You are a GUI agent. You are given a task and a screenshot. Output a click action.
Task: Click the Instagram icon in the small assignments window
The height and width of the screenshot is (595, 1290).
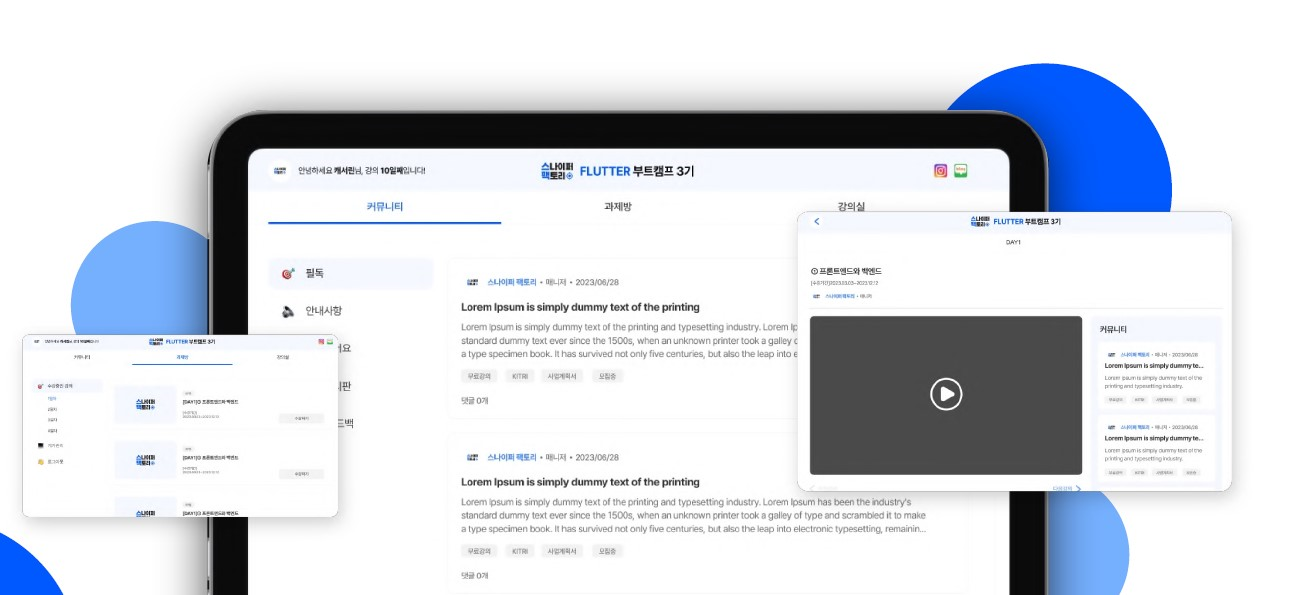coord(320,342)
